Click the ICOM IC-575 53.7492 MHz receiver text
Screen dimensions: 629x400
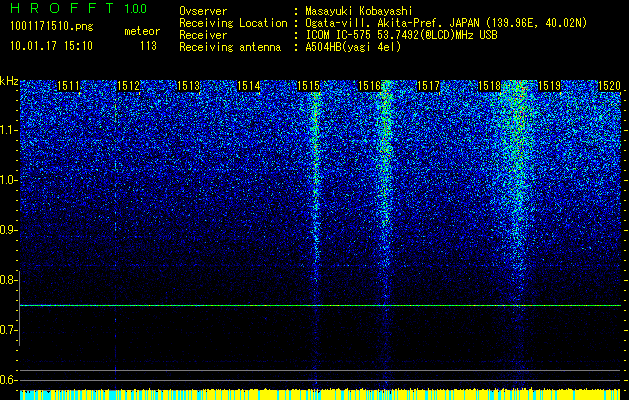[401, 35]
